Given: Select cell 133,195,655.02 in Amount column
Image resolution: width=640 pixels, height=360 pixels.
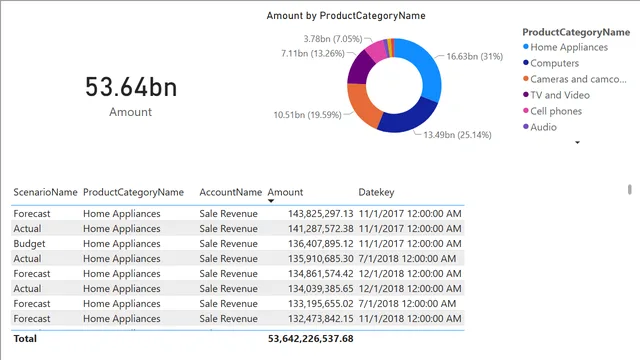Looking at the screenshot, I should pyautogui.click(x=320, y=304).
